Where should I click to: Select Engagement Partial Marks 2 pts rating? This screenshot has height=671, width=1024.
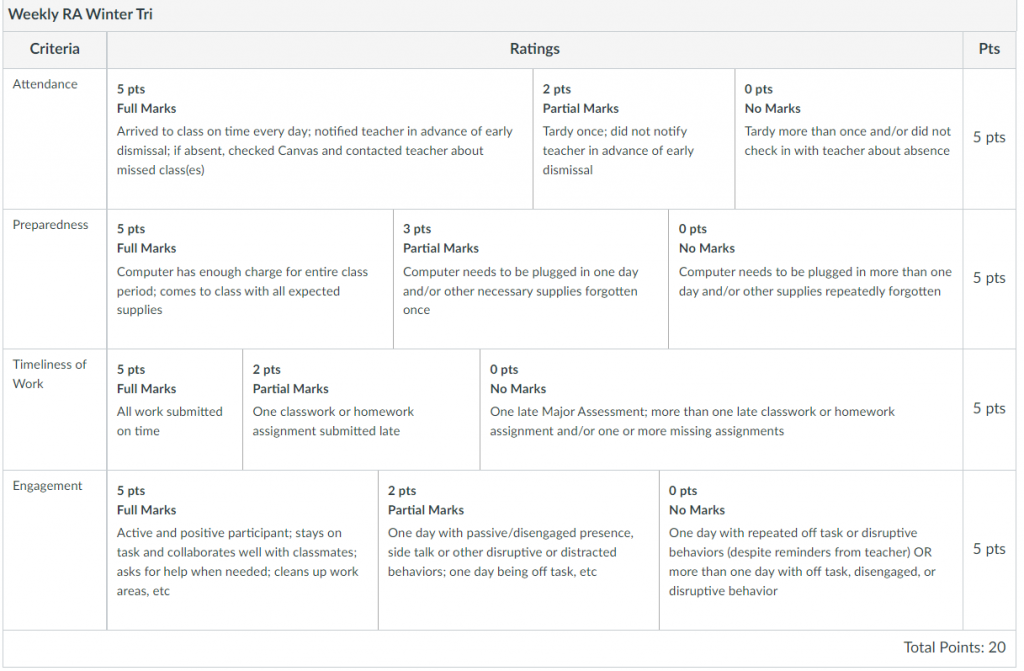(519, 550)
